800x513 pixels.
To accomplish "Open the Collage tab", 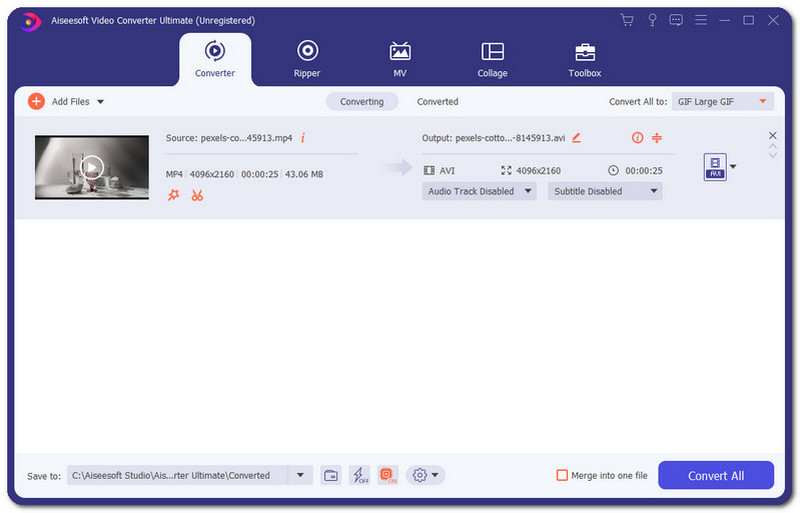I will (492, 59).
